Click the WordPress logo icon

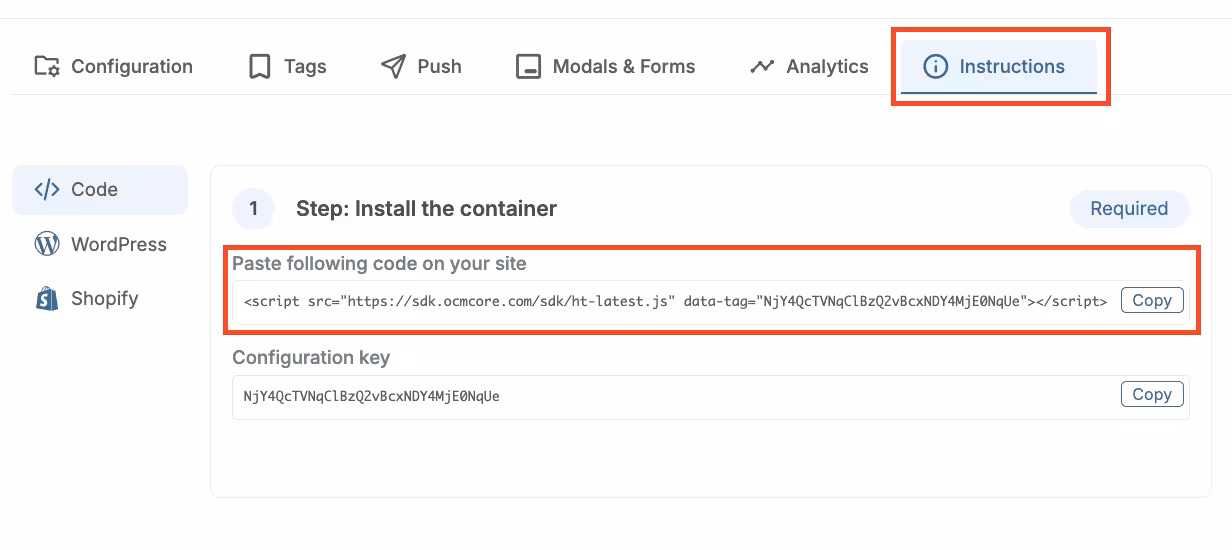tap(47, 244)
